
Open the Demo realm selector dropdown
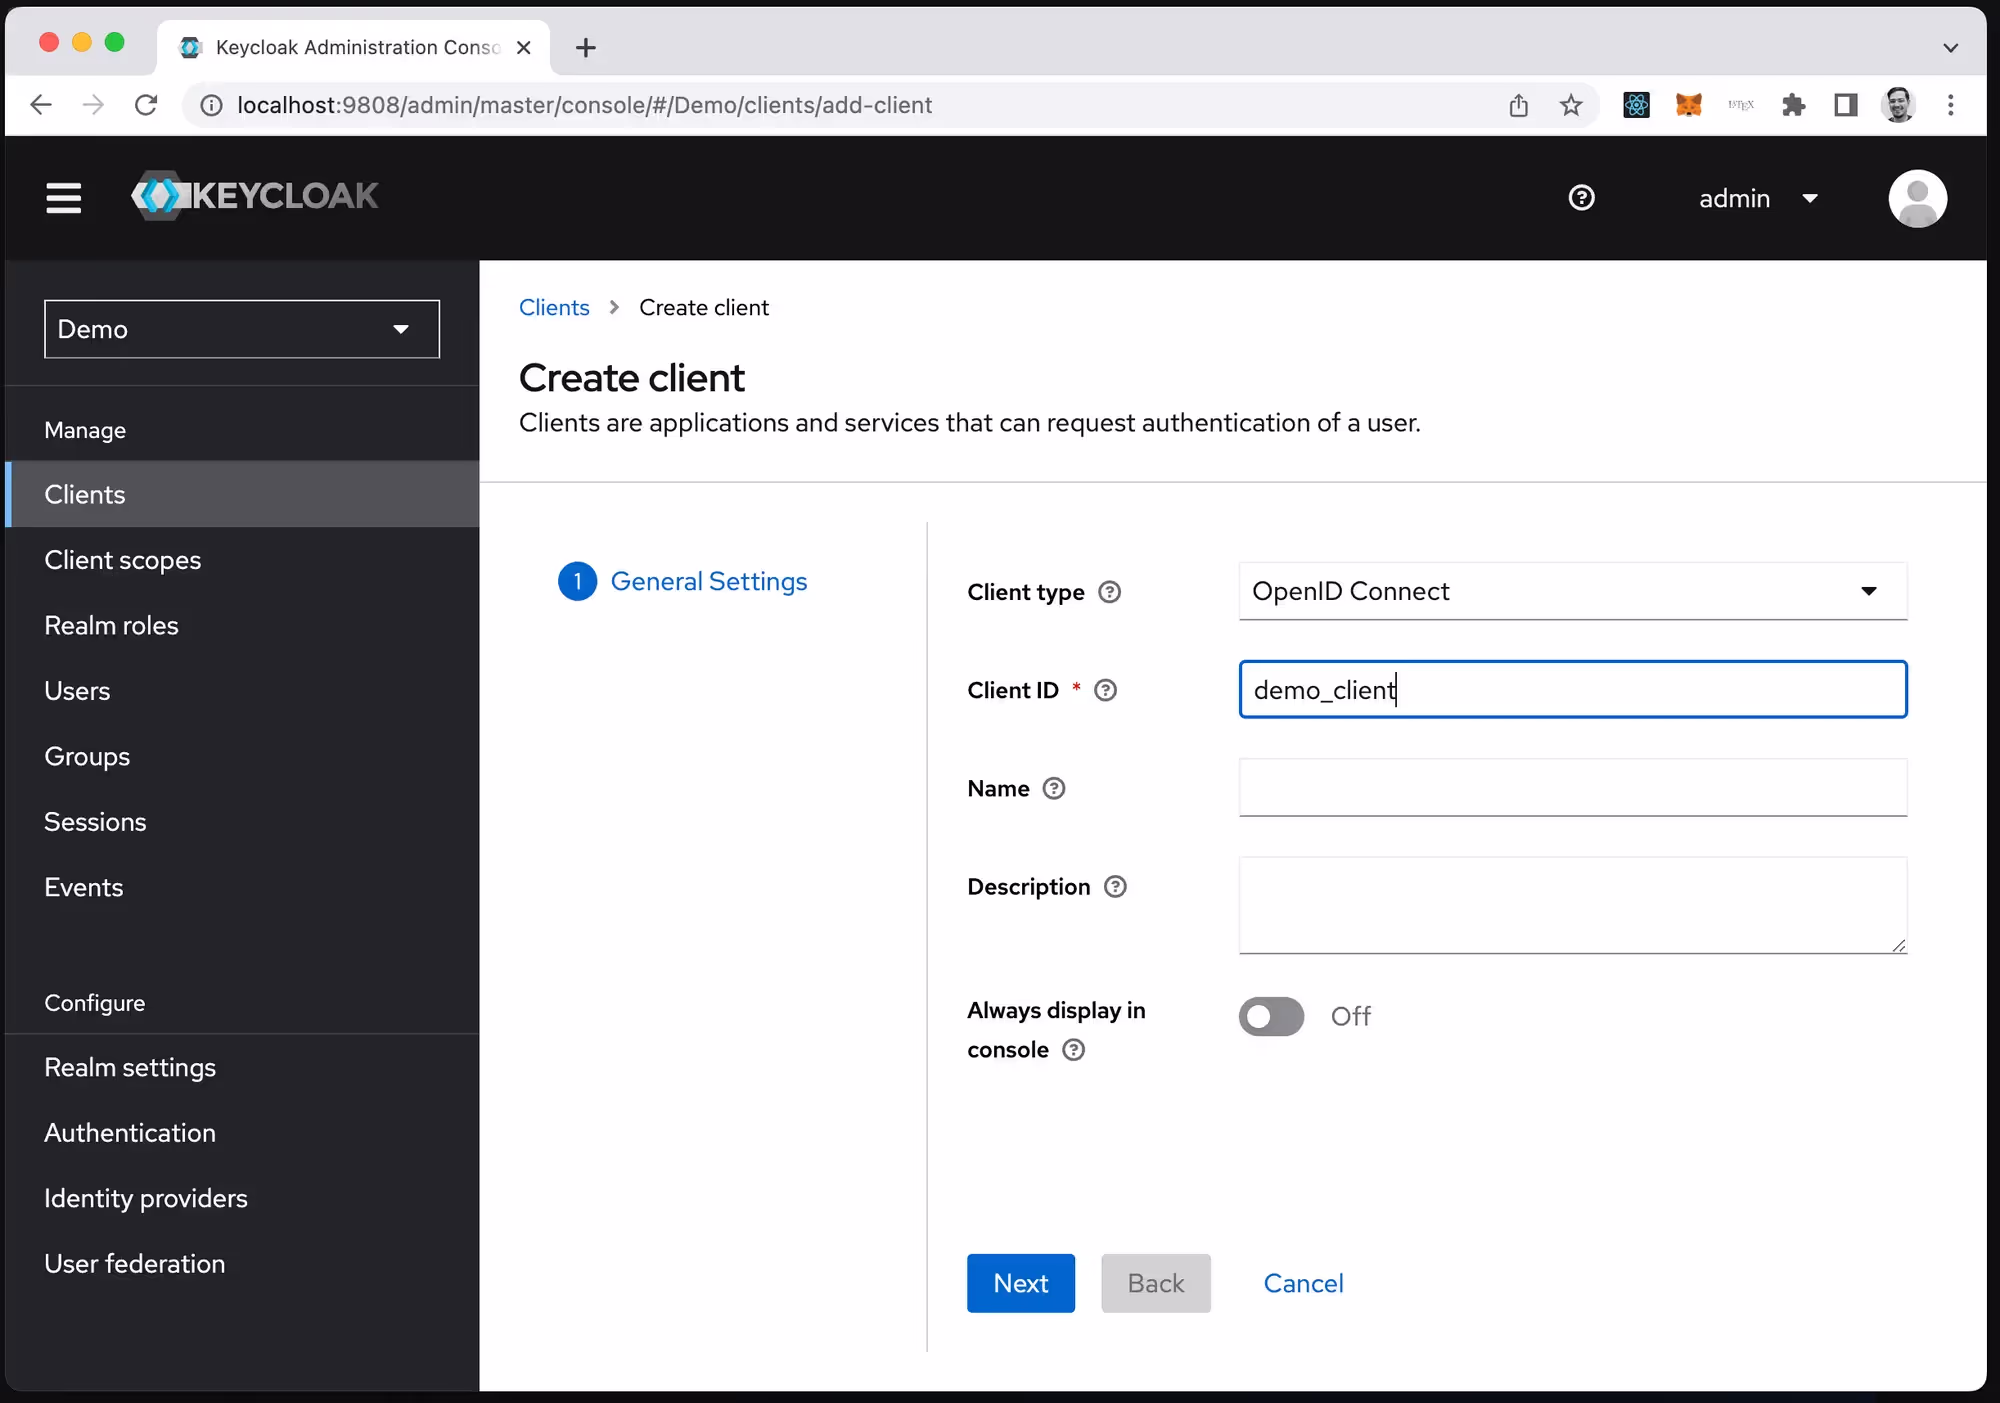[x=242, y=329]
